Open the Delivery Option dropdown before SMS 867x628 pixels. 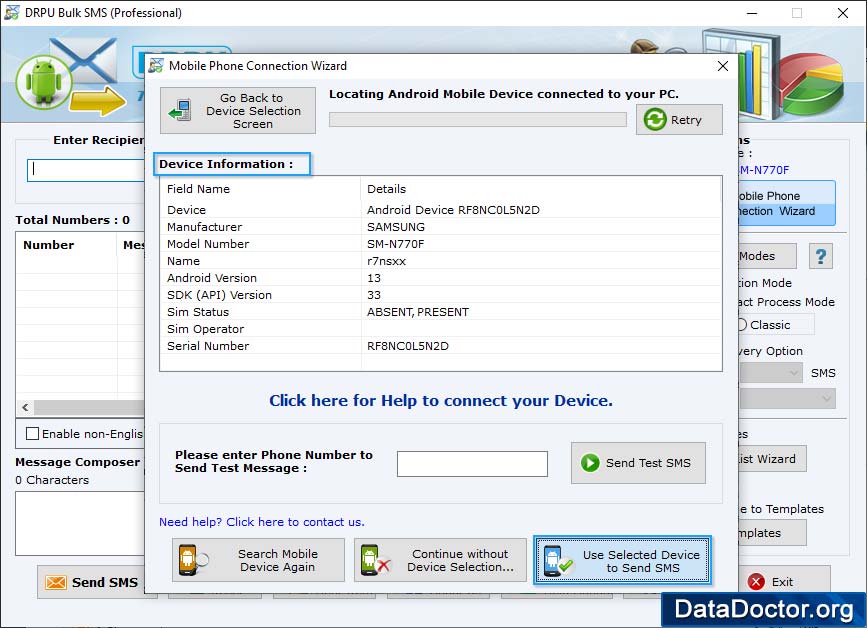pyautogui.click(x=771, y=373)
